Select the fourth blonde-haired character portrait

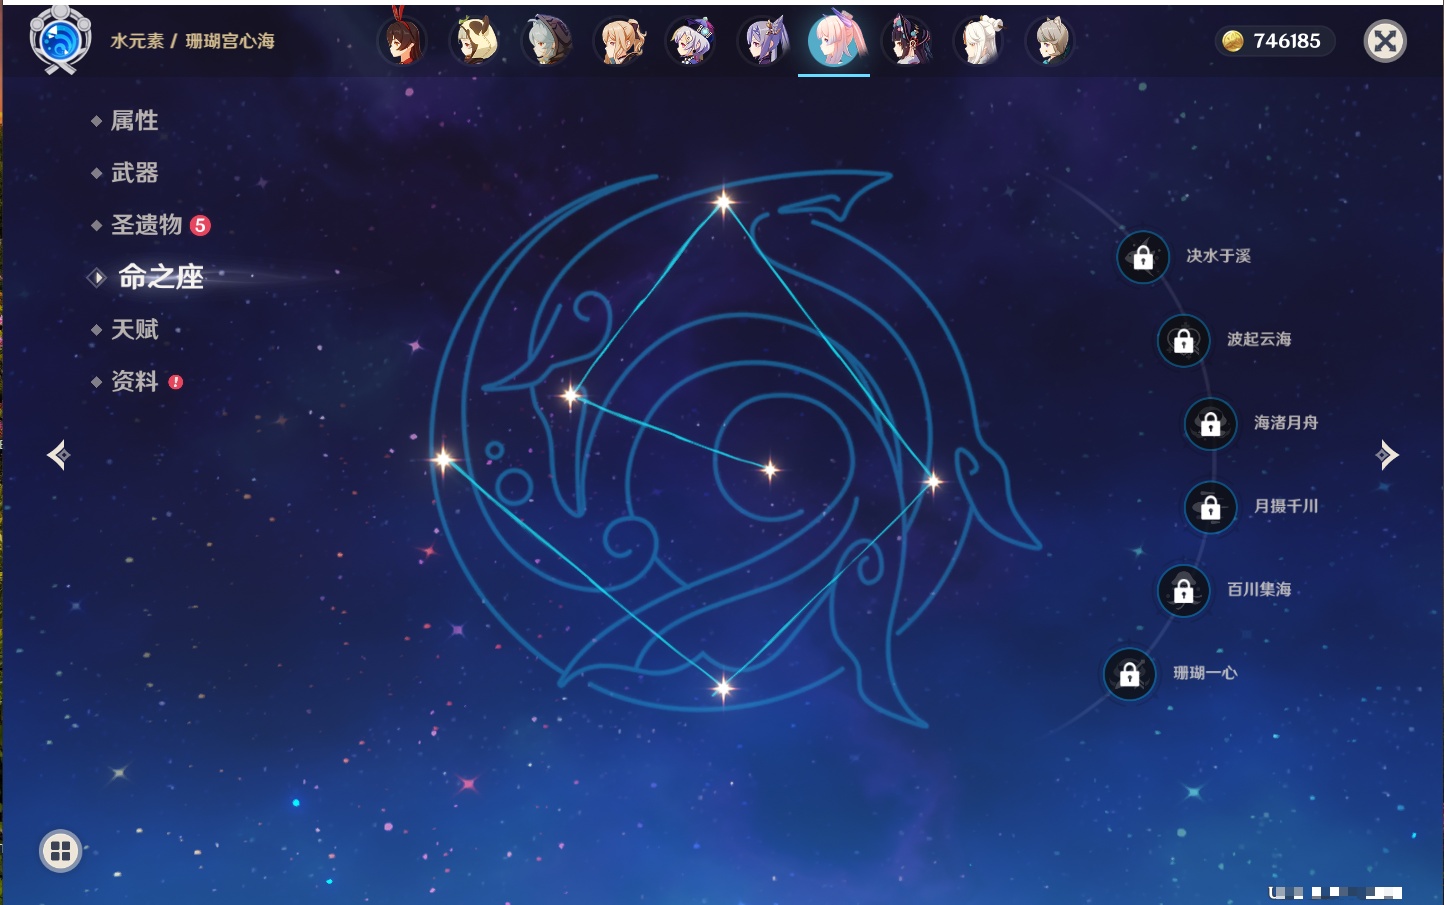point(619,41)
